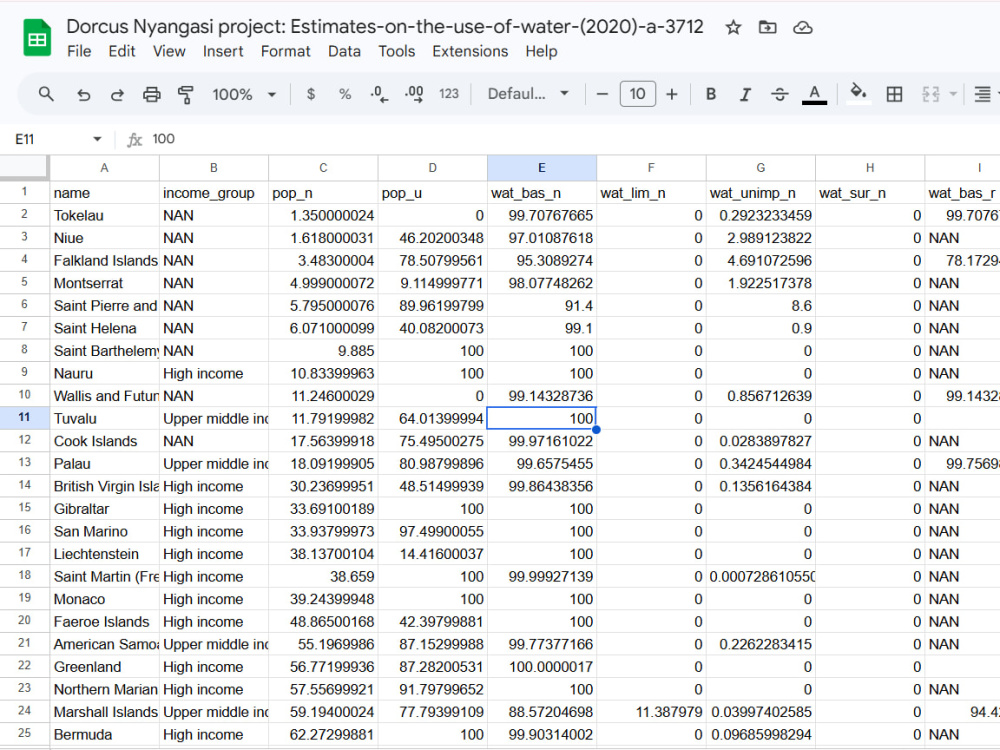Screen dimensions: 1000x750
Task: Open the View menu
Action: click(169, 51)
